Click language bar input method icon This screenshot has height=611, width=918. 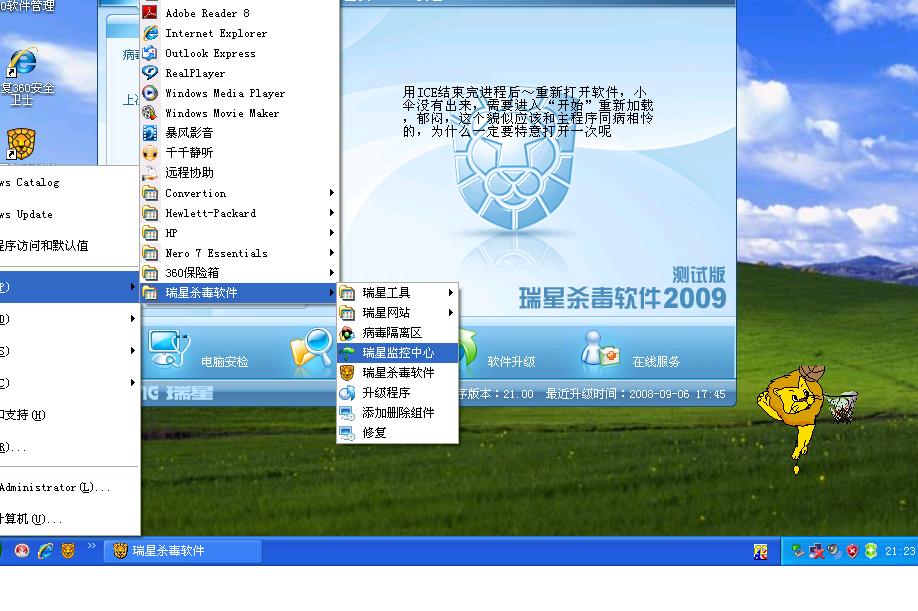[761, 552]
